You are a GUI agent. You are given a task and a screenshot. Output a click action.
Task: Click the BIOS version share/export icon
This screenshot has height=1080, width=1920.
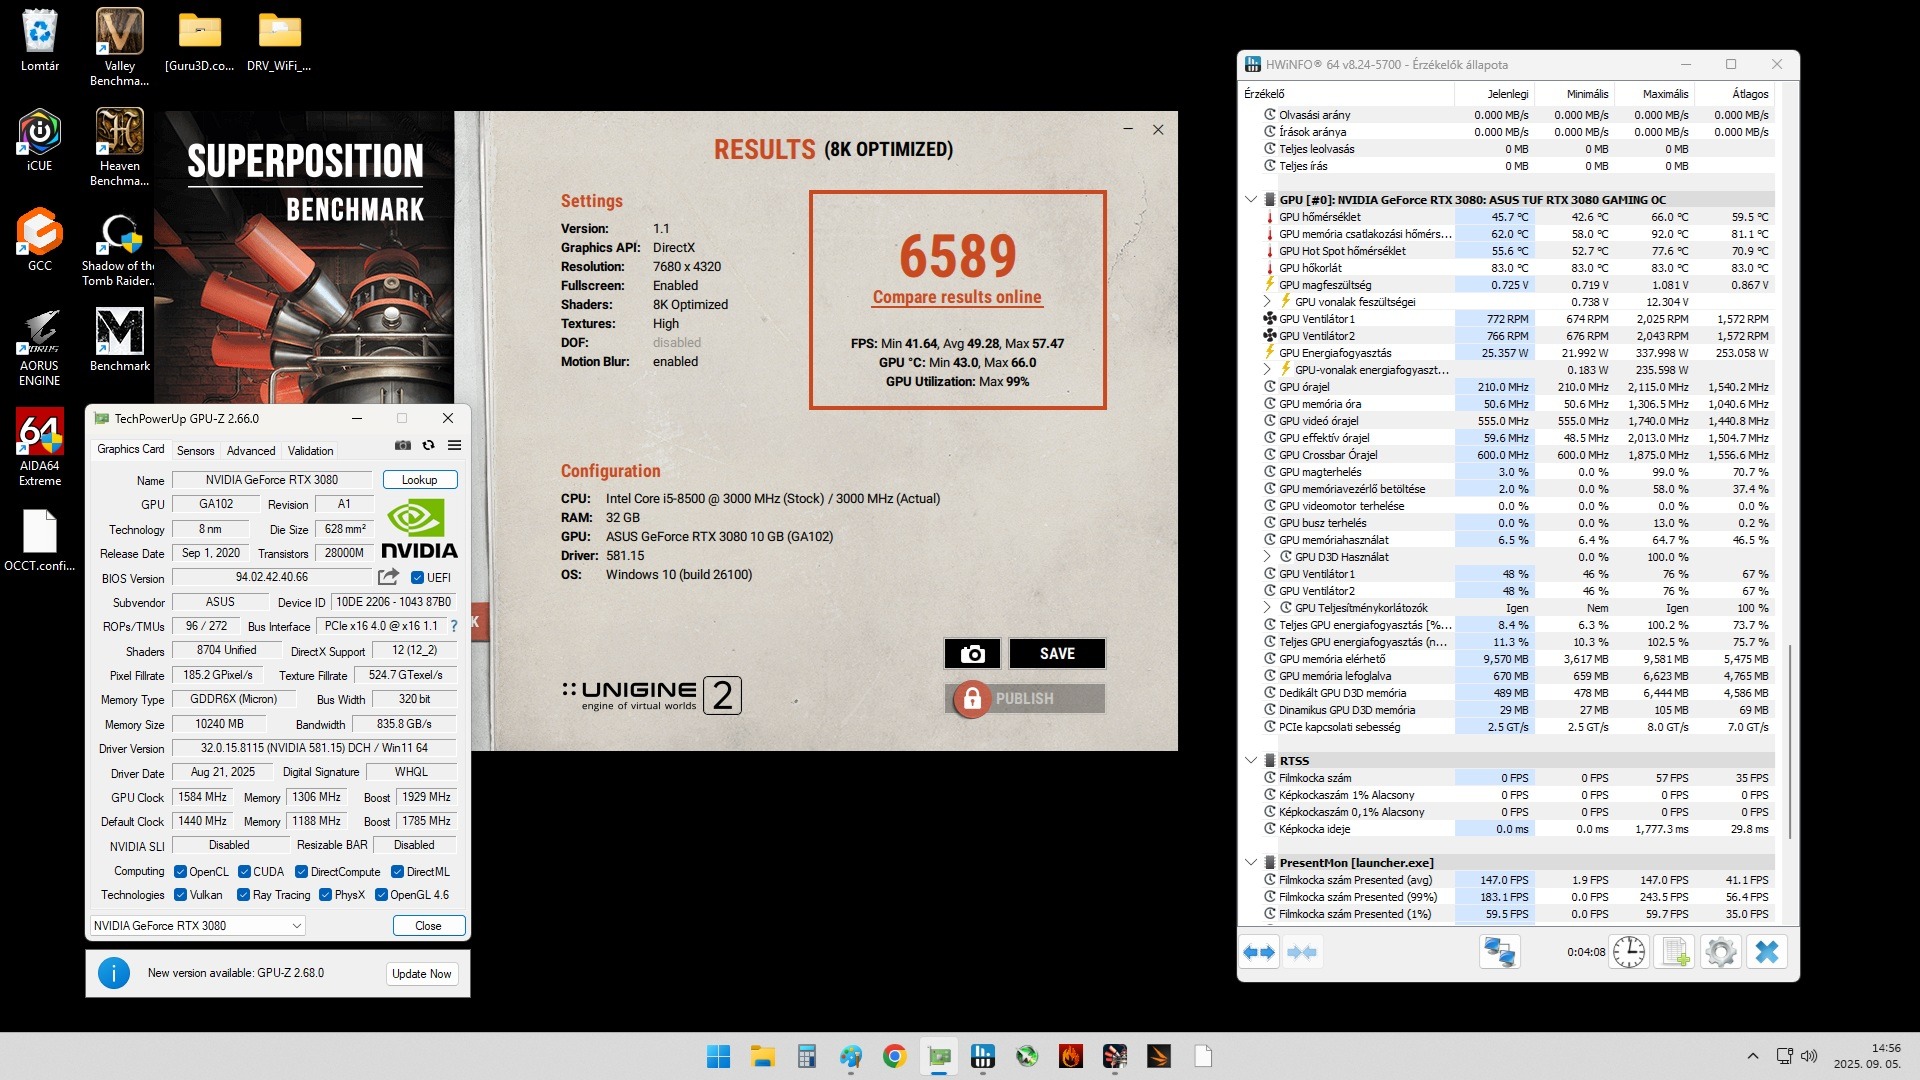pos(388,577)
